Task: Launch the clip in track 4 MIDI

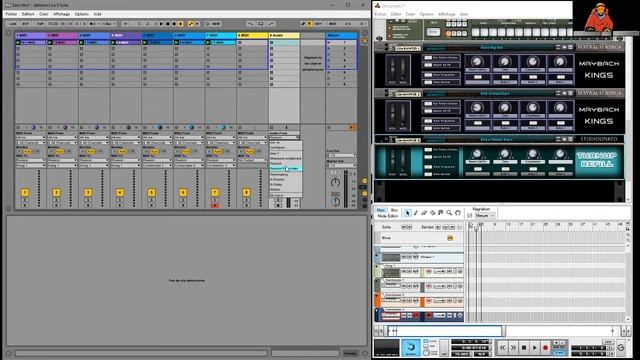Action: (x=113, y=42)
